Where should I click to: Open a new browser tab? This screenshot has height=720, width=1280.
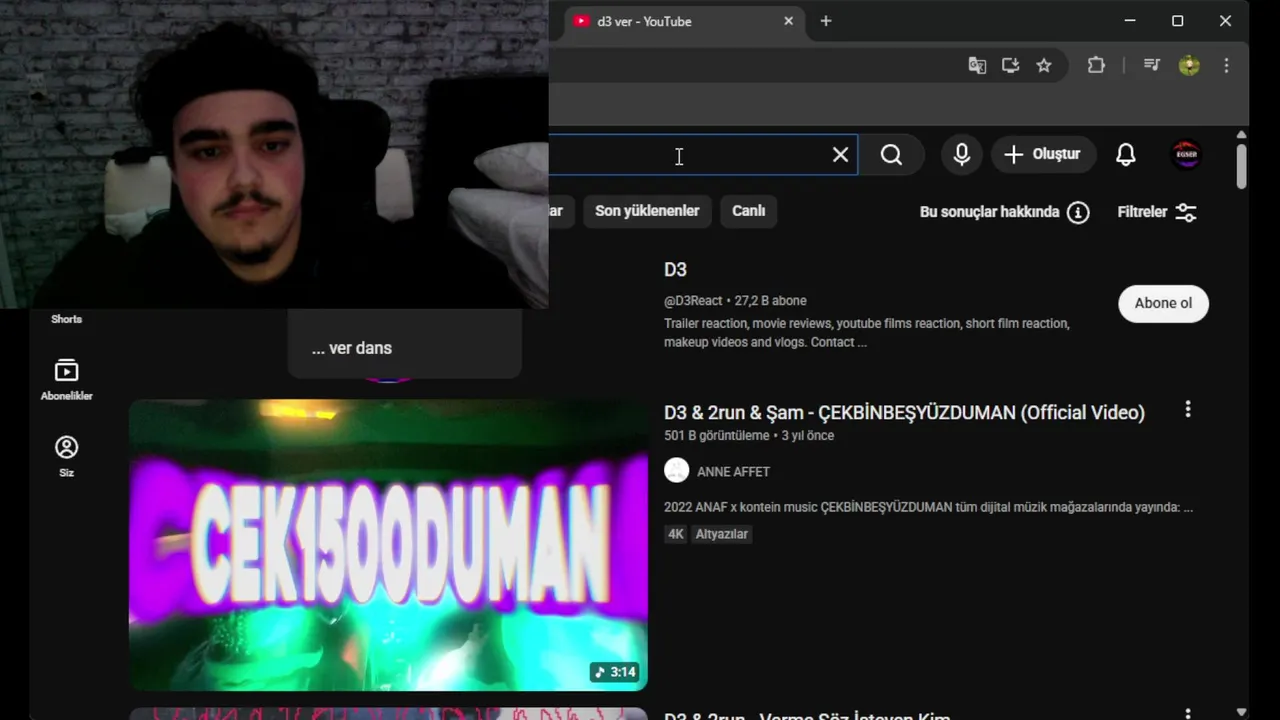point(825,21)
